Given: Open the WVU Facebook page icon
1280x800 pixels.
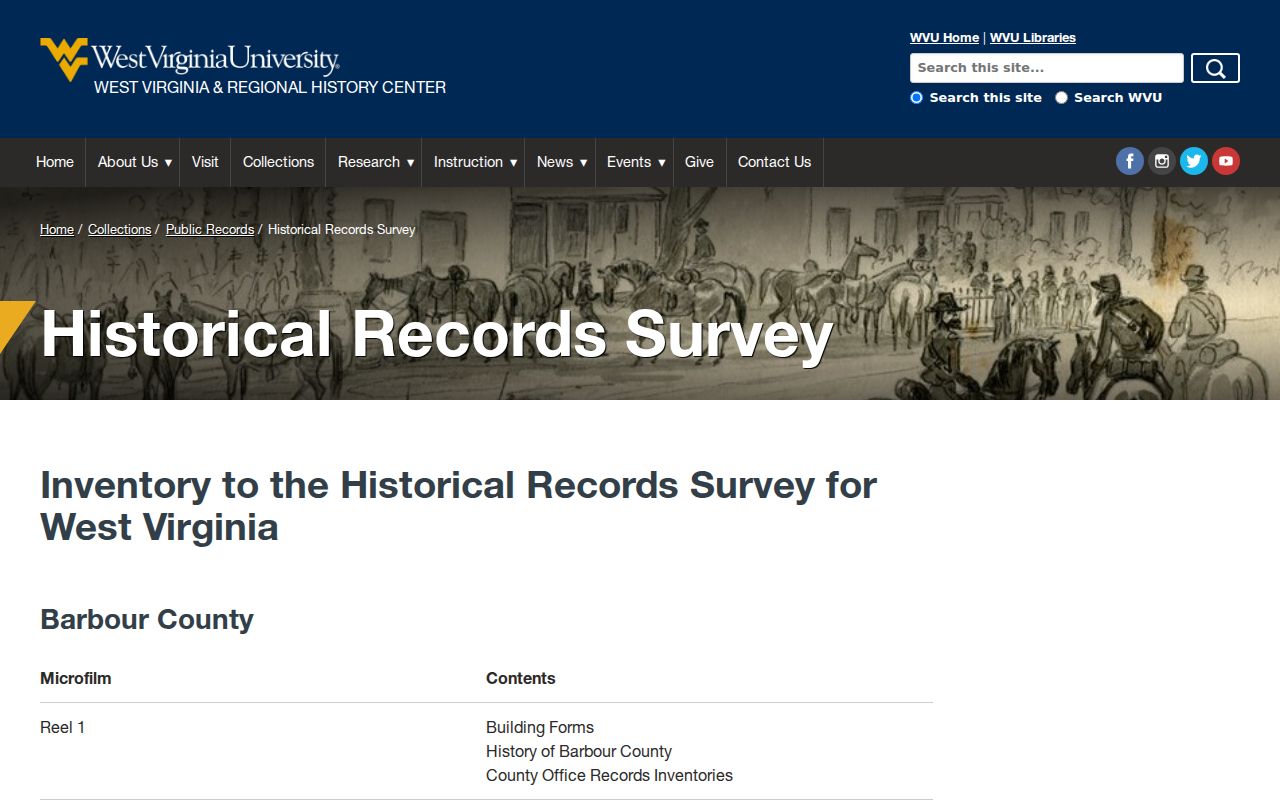Looking at the screenshot, I should click(x=1130, y=161).
